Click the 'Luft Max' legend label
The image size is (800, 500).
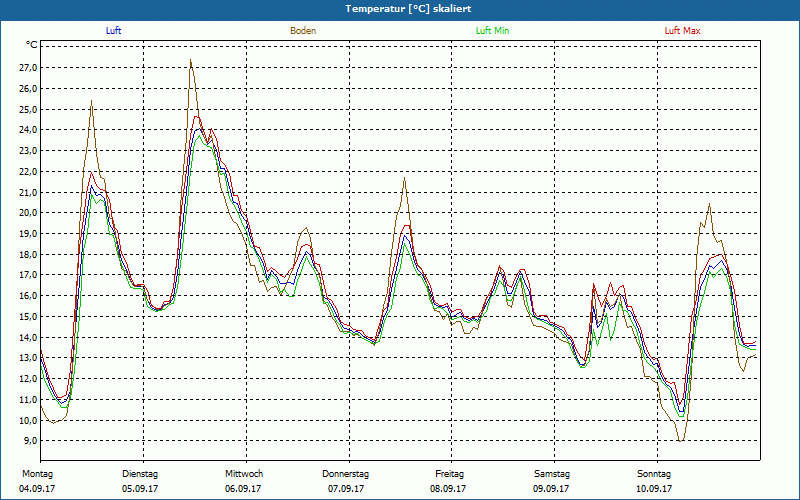[682, 31]
